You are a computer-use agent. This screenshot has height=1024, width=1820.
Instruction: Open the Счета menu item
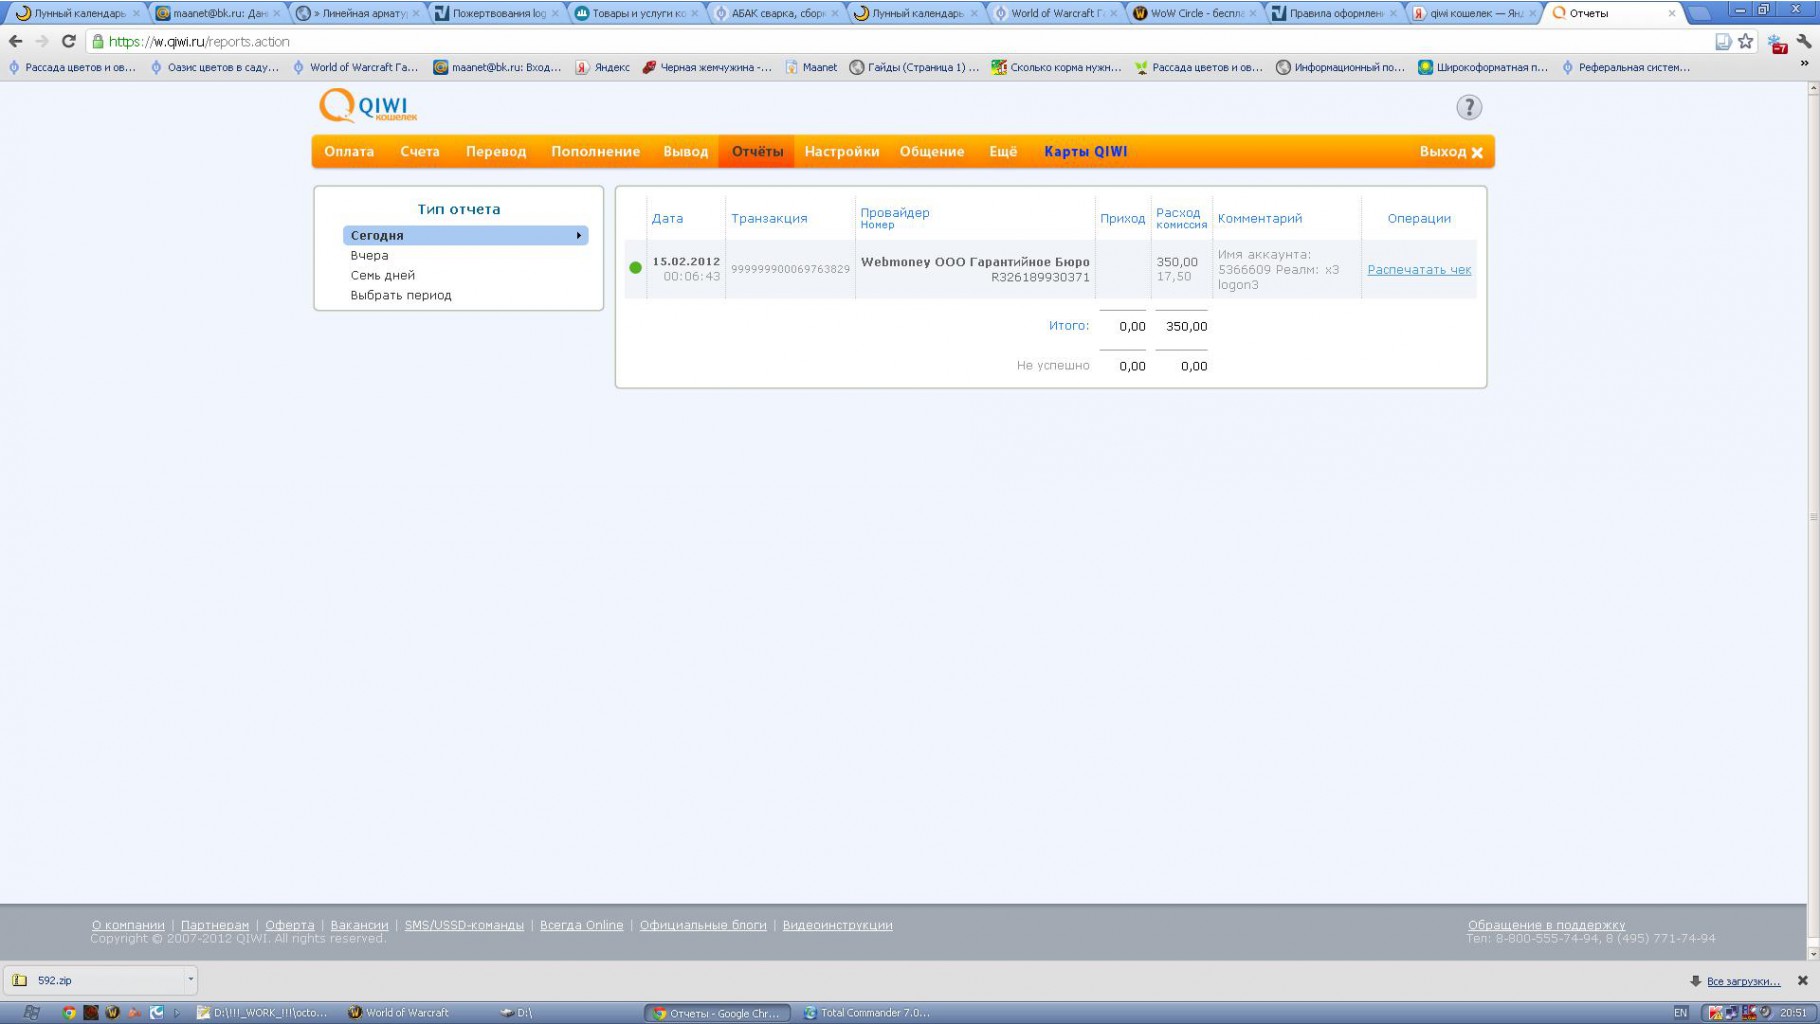point(420,151)
